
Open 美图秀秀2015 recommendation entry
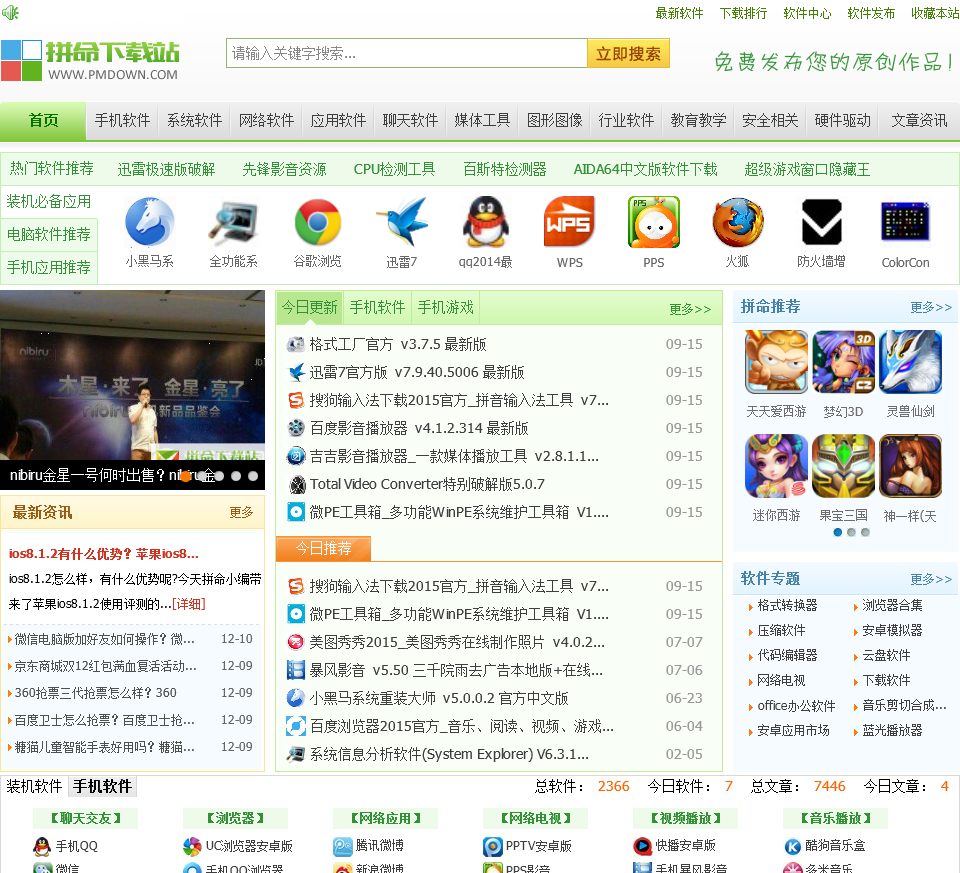(x=457, y=642)
